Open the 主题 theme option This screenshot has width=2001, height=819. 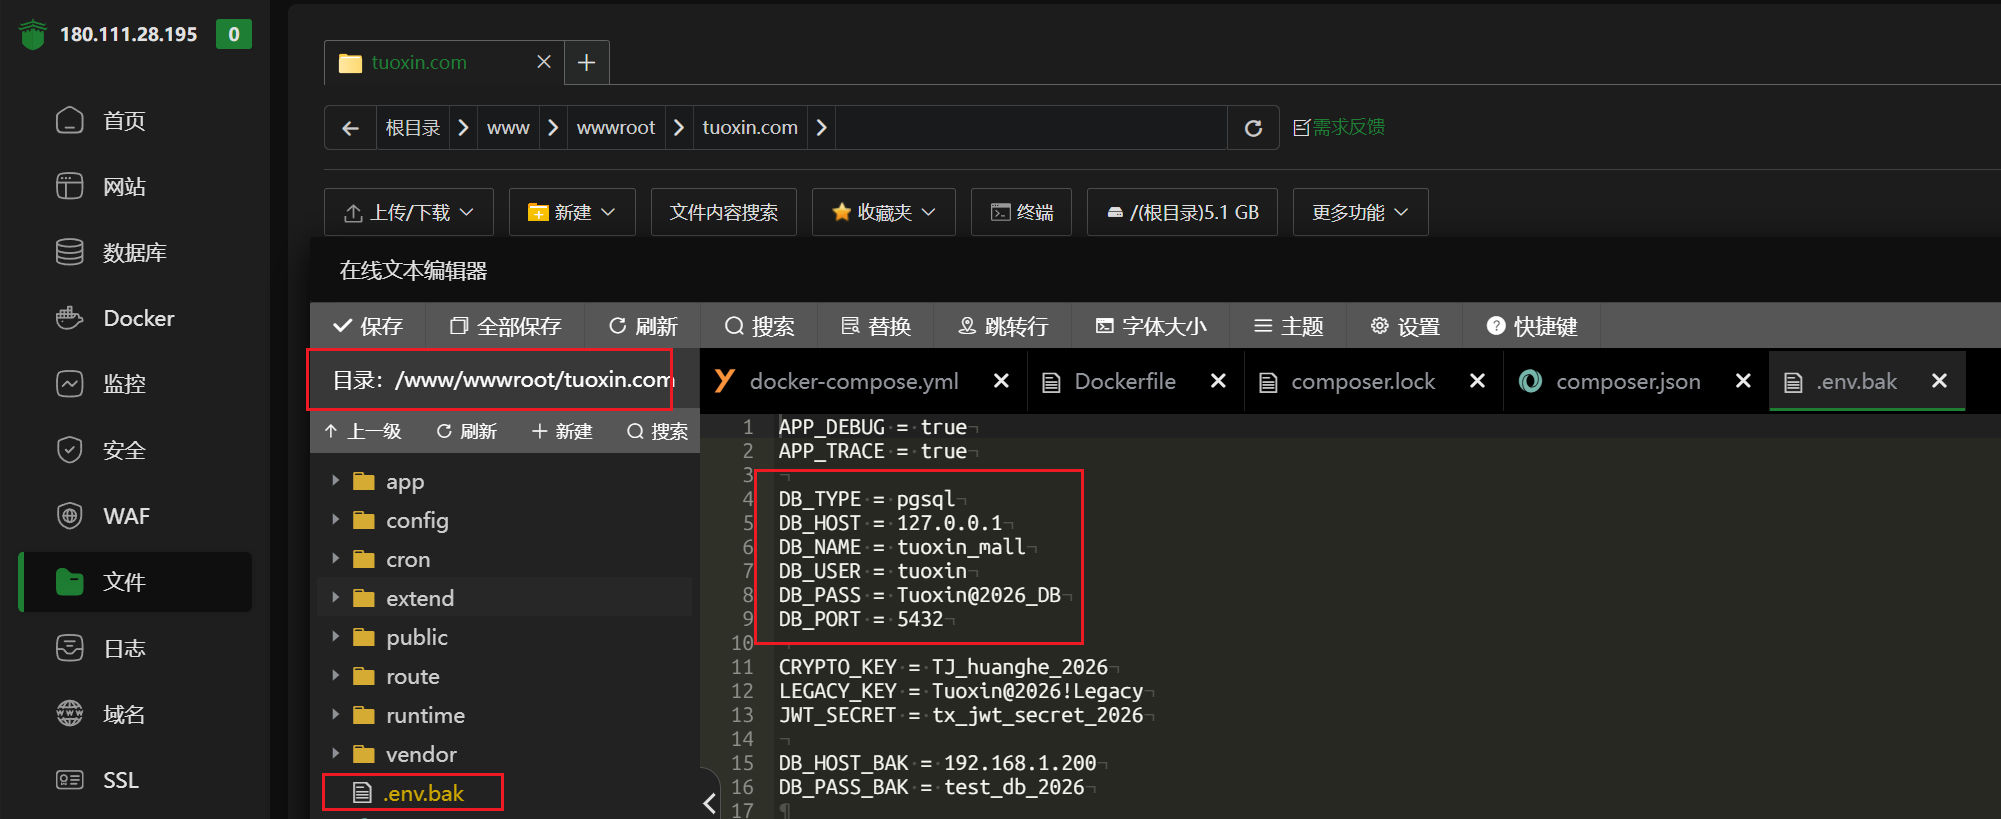(1289, 326)
